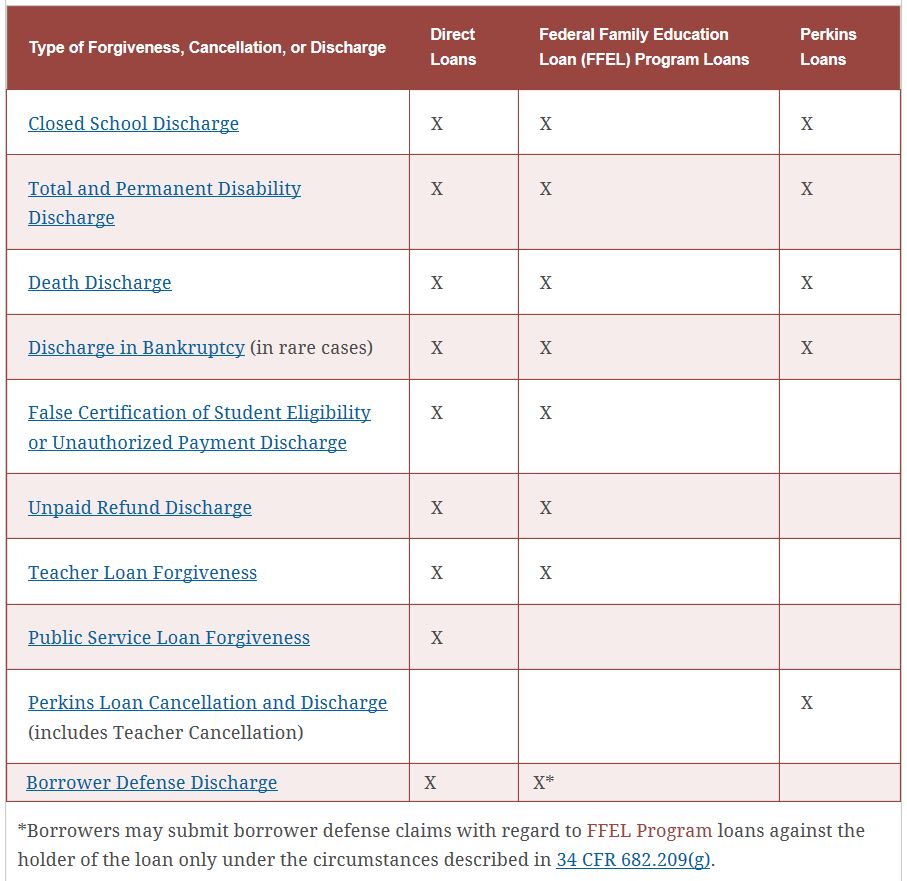Screen dimensions: 907x881
Task: Click the Type of Forgiveness column header
Action: pyautogui.click(x=207, y=48)
